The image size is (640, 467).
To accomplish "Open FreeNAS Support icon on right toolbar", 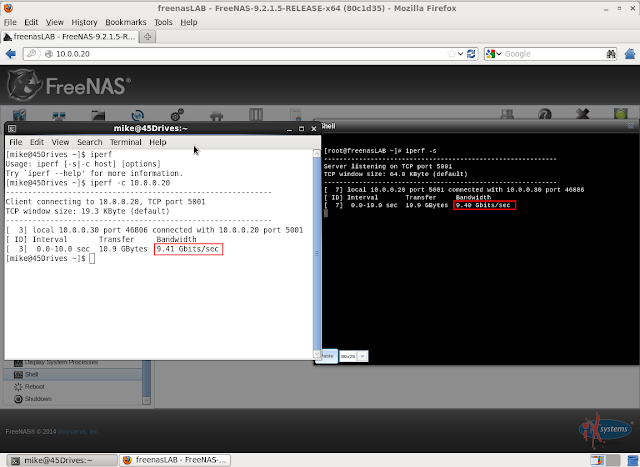I will [507, 115].
